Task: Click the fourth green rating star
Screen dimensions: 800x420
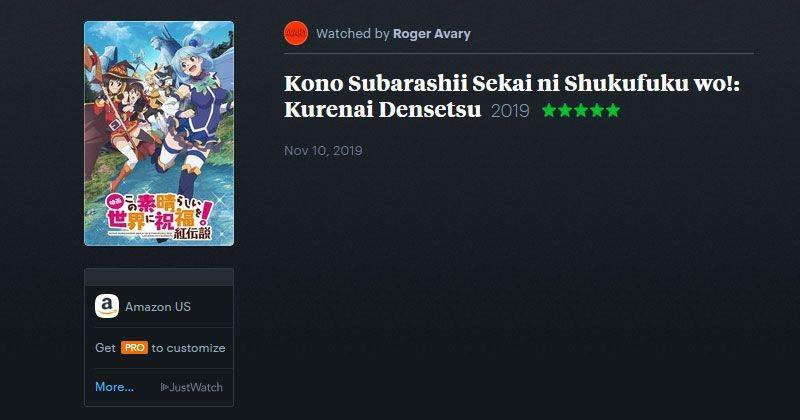Action: (x=597, y=110)
